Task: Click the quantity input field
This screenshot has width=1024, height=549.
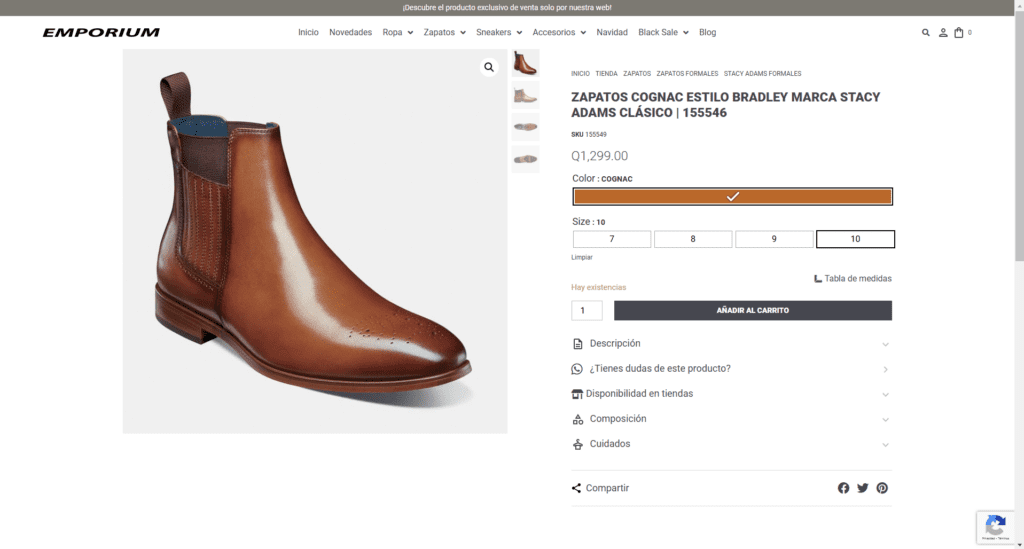Action: (x=587, y=311)
